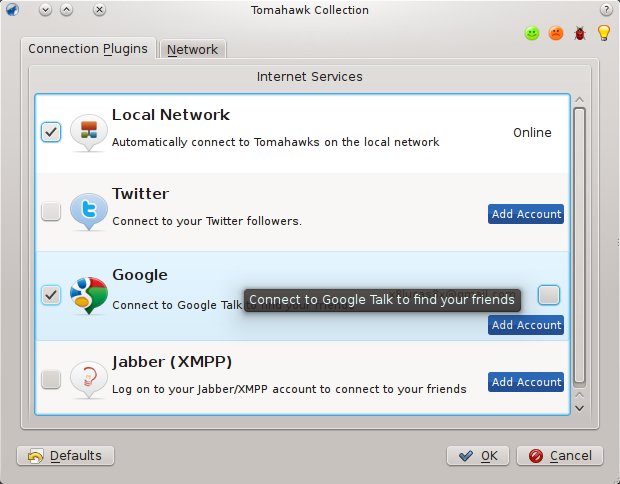Image resolution: width=620 pixels, height=484 pixels.
Task: Click the window minimize down-arrow button
Action: pos(45,9)
